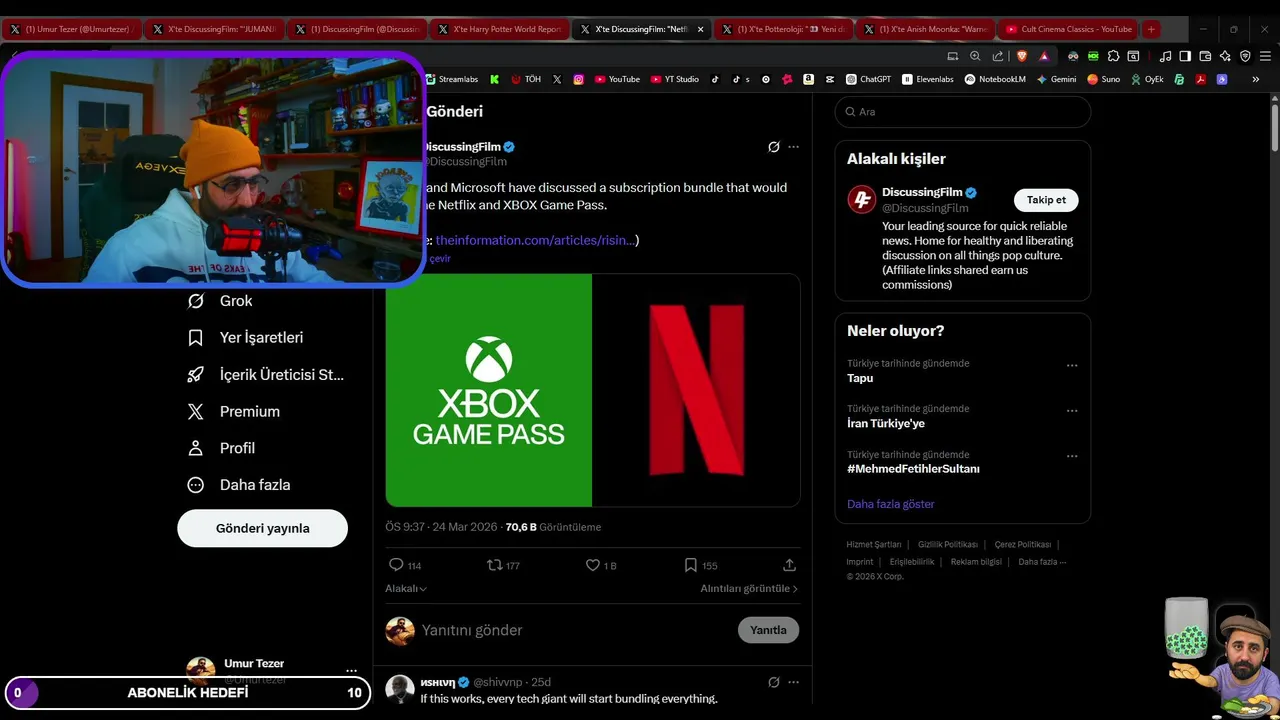Click Reklam bilgisi footer link
This screenshot has height=720, width=1280.
[976, 562]
